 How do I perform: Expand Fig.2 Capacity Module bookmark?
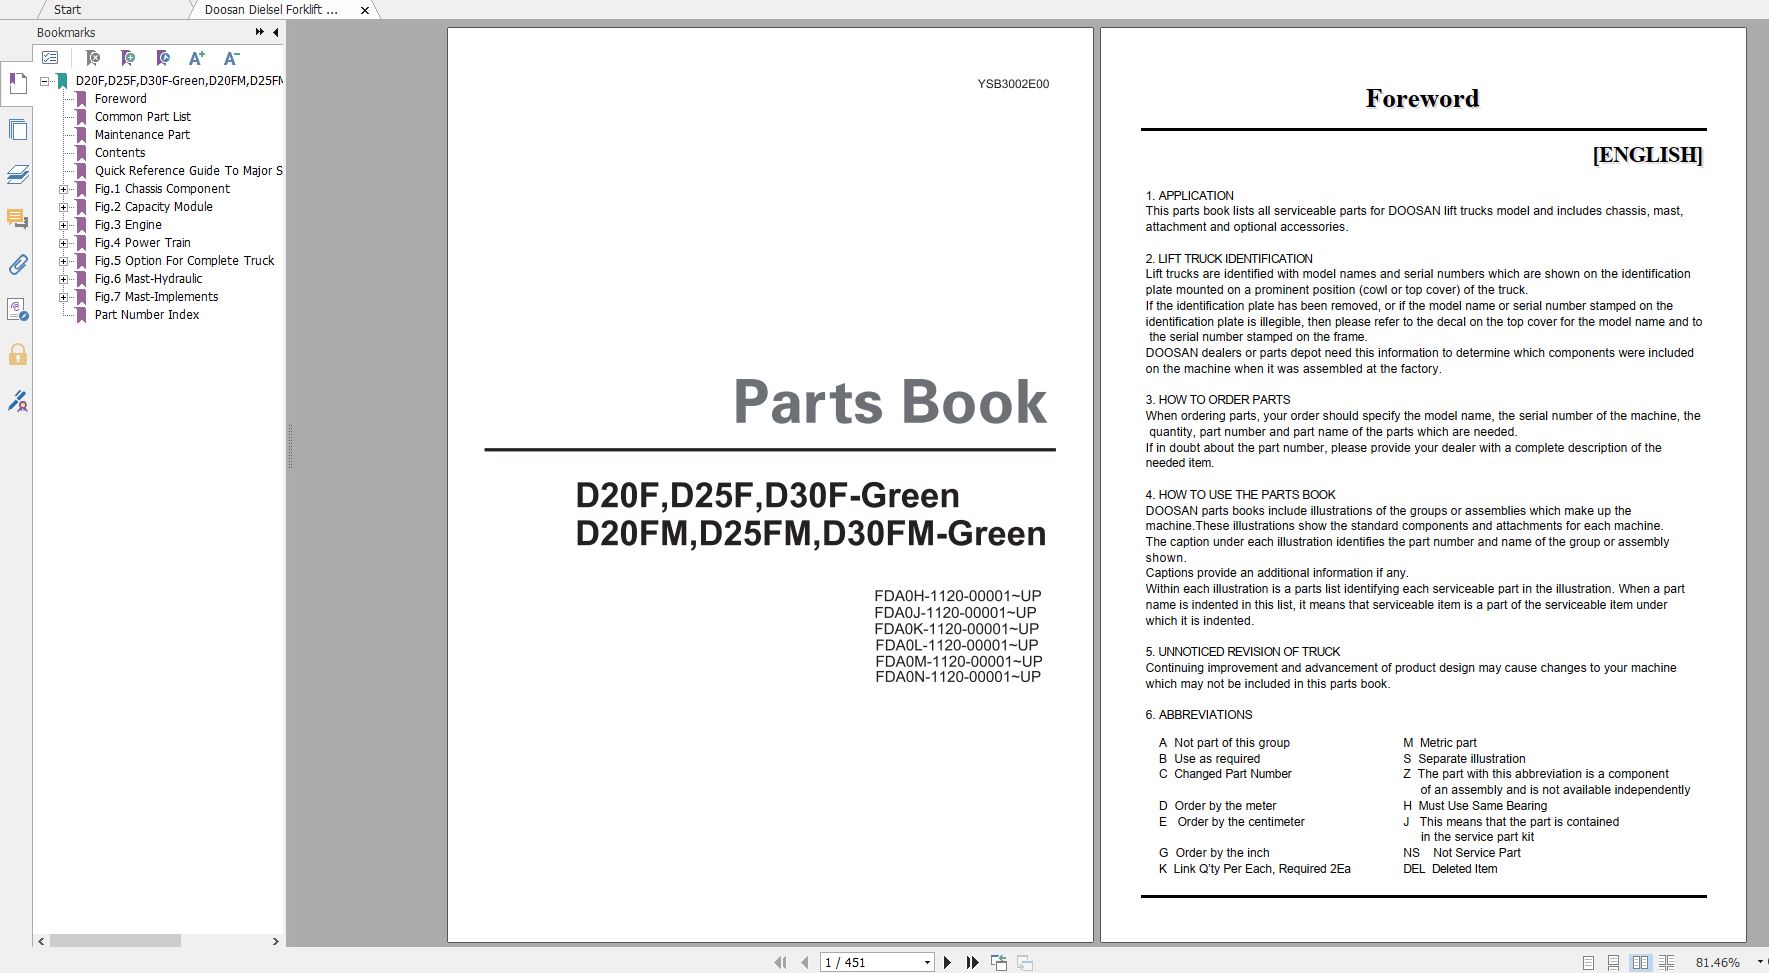64,207
